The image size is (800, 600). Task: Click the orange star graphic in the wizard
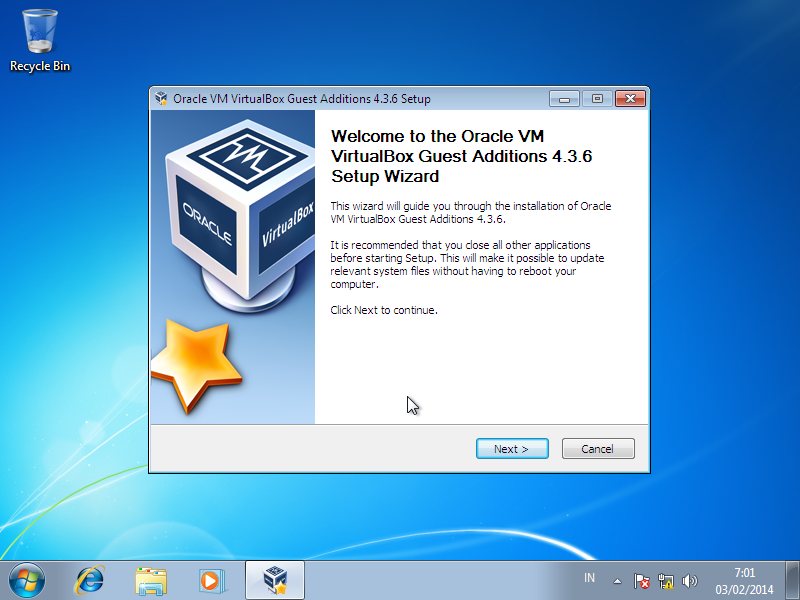pos(196,365)
